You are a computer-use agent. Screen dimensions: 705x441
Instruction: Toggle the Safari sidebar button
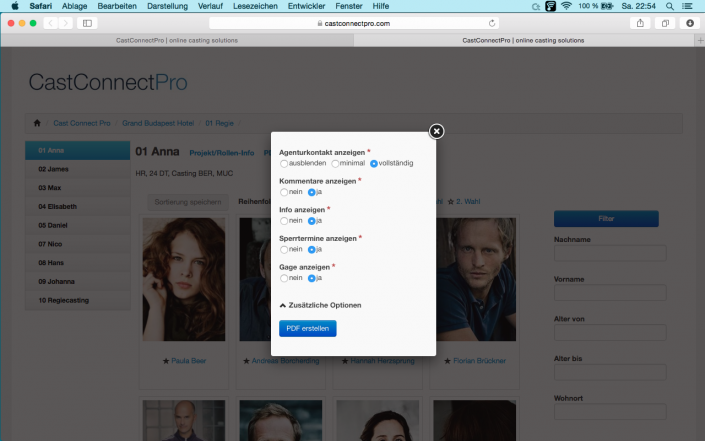87,23
